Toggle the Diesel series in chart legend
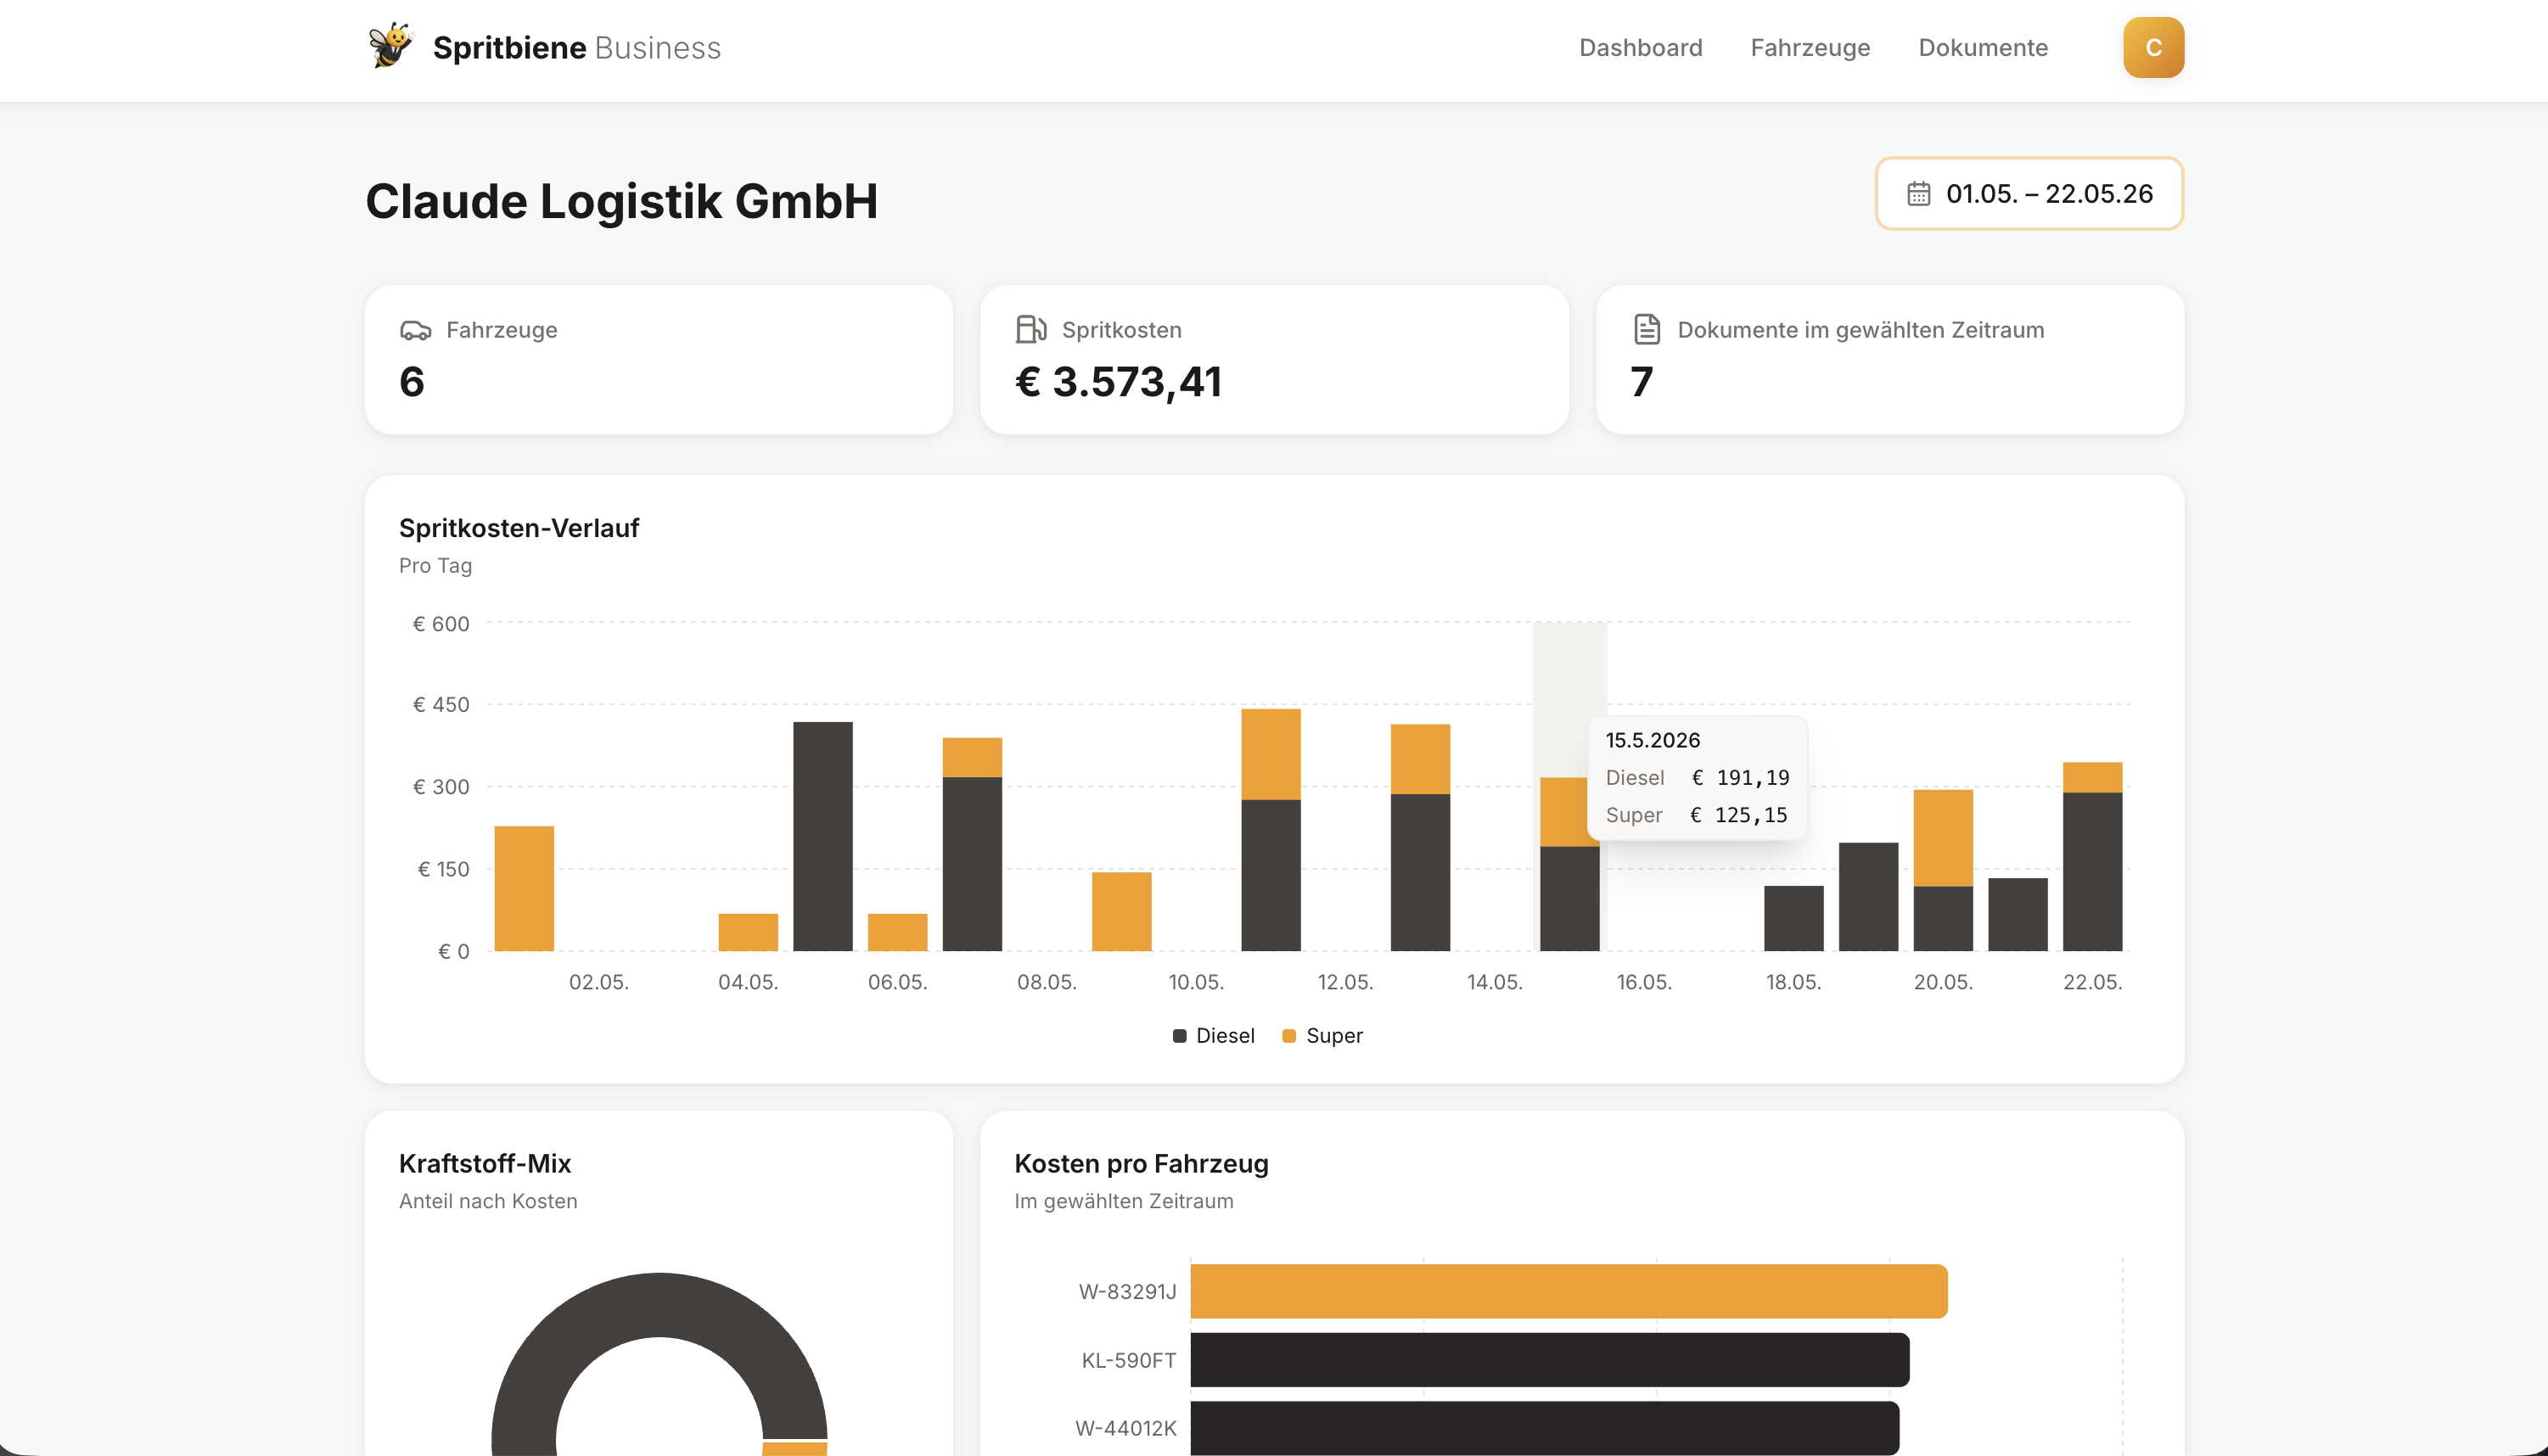Screen dimensions: 2548x1456 pyautogui.click(x=1213, y=1035)
